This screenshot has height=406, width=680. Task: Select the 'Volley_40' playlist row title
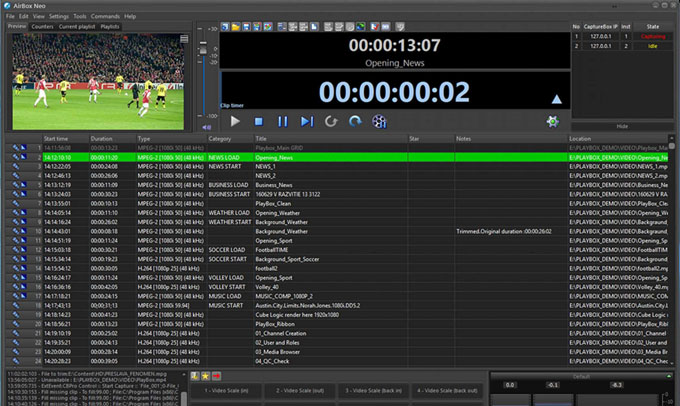click(x=267, y=287)
